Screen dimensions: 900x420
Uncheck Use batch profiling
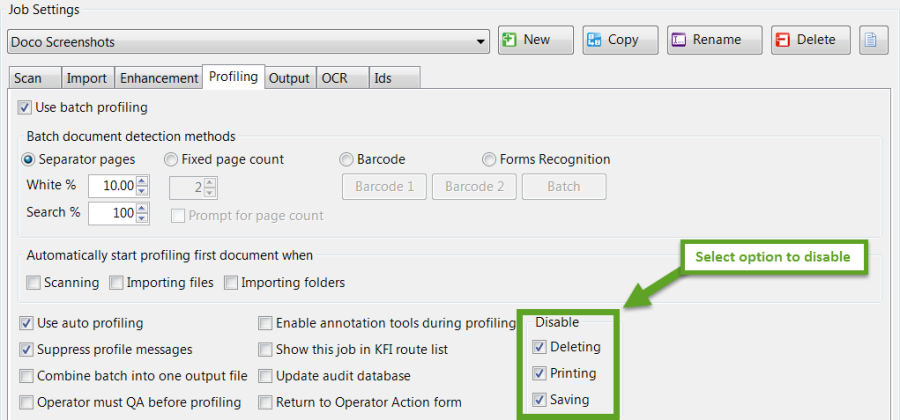[25, 107]
